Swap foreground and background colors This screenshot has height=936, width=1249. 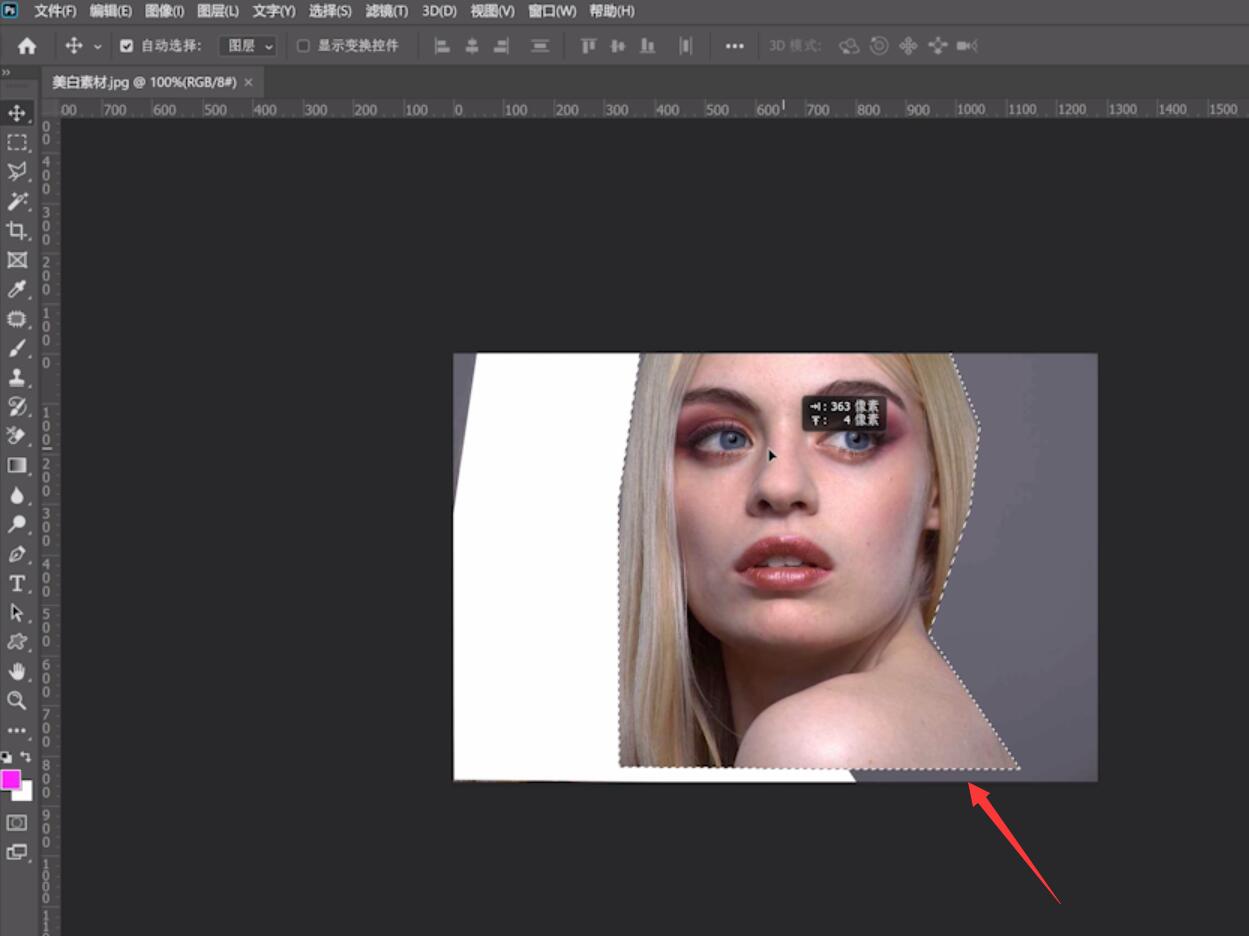pyautogui.click(x=26, y=757)
